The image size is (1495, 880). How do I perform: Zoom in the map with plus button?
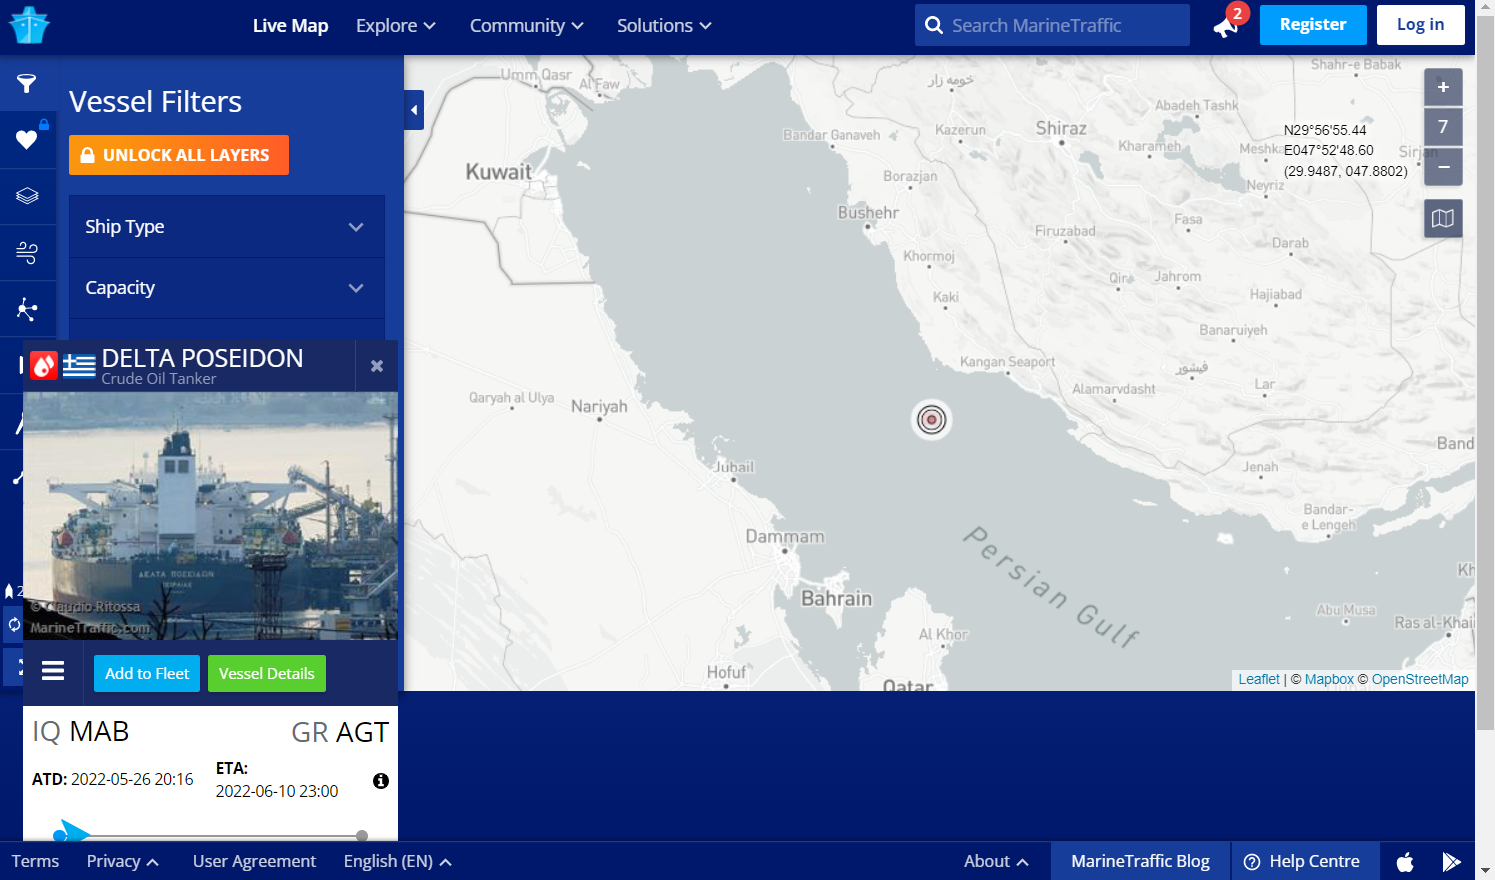tap(1442, 88)
